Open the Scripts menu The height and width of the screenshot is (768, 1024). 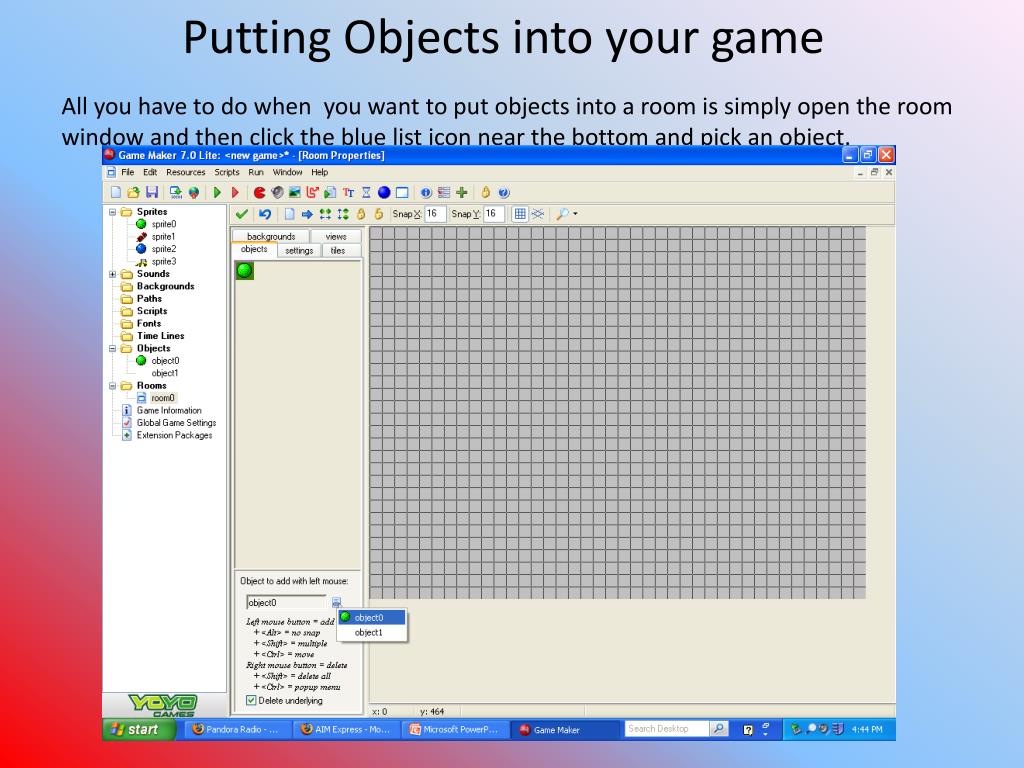tap(227, 172)
